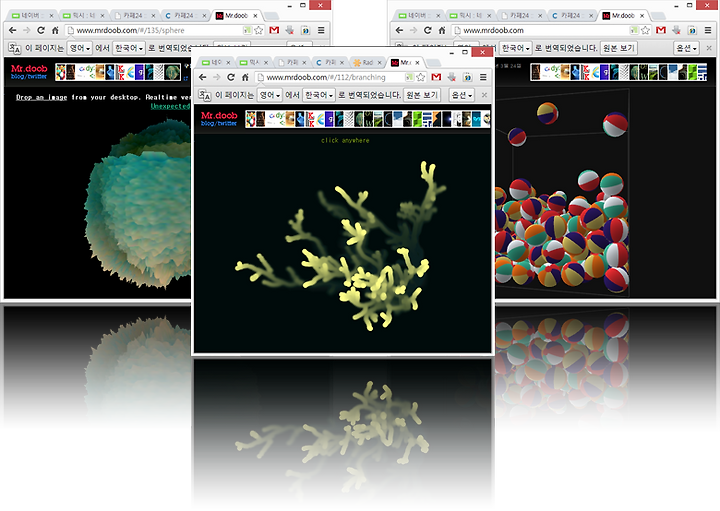Click 원본 보기 button in beach balls window

619,48
